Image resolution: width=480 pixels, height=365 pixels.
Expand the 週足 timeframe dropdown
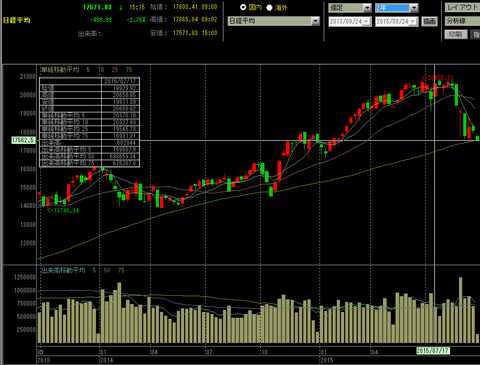point(367,8)
